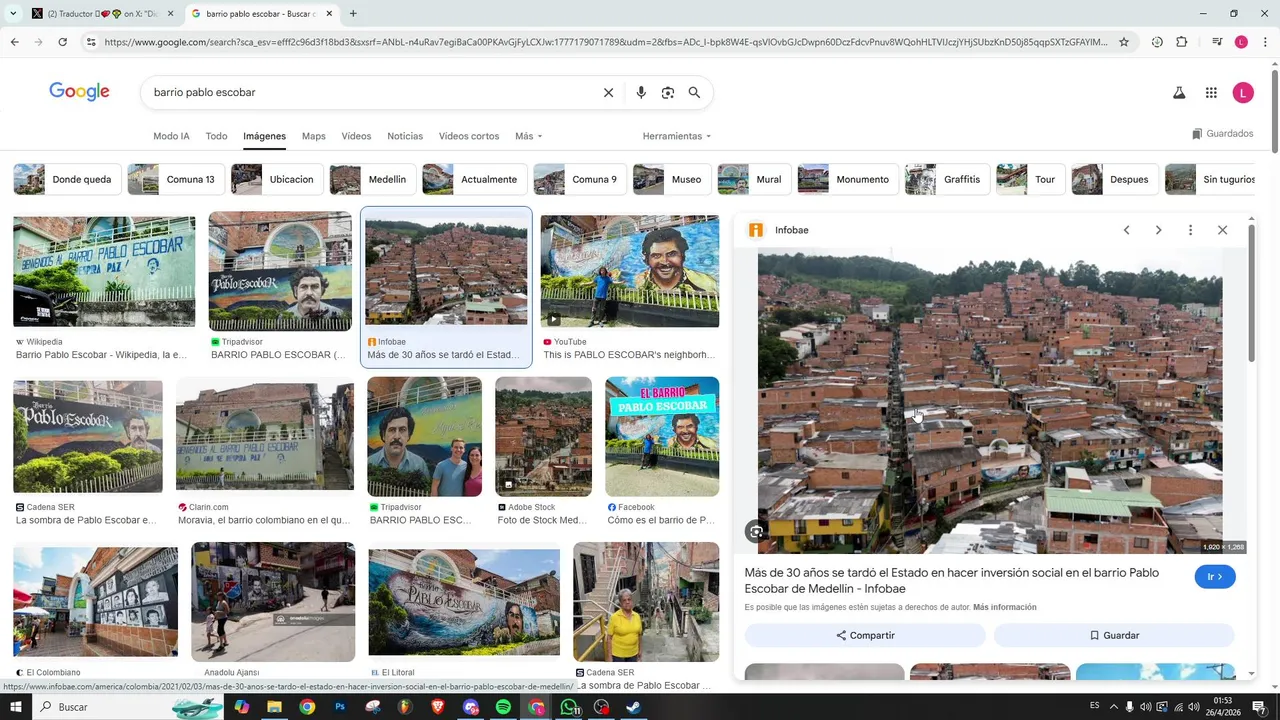The image size is (1280, 720).
Task: Go back in browser history
Action: tap(14, 42)
